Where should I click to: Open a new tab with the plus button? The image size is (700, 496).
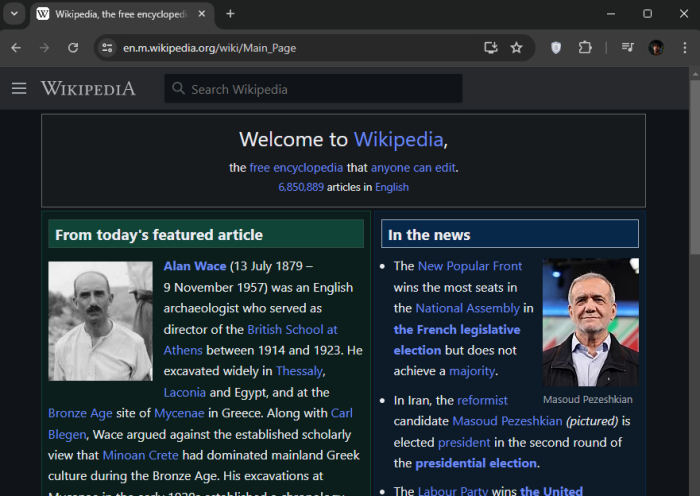tap(230, 14)
